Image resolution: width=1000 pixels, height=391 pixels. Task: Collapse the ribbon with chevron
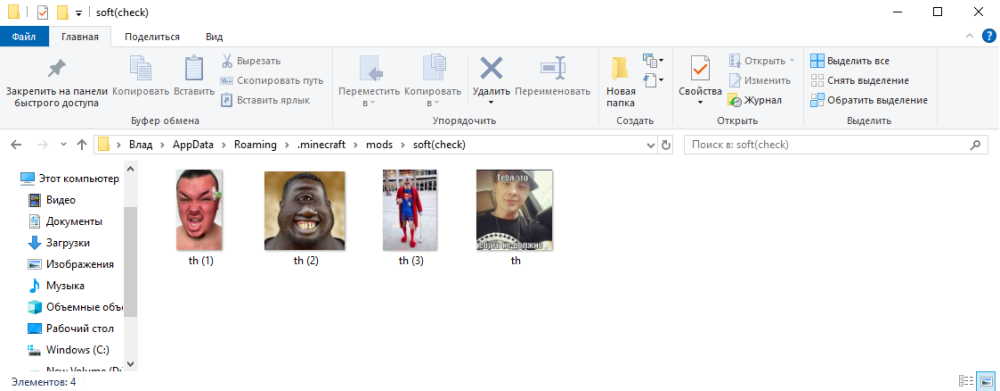coord(969,36)
